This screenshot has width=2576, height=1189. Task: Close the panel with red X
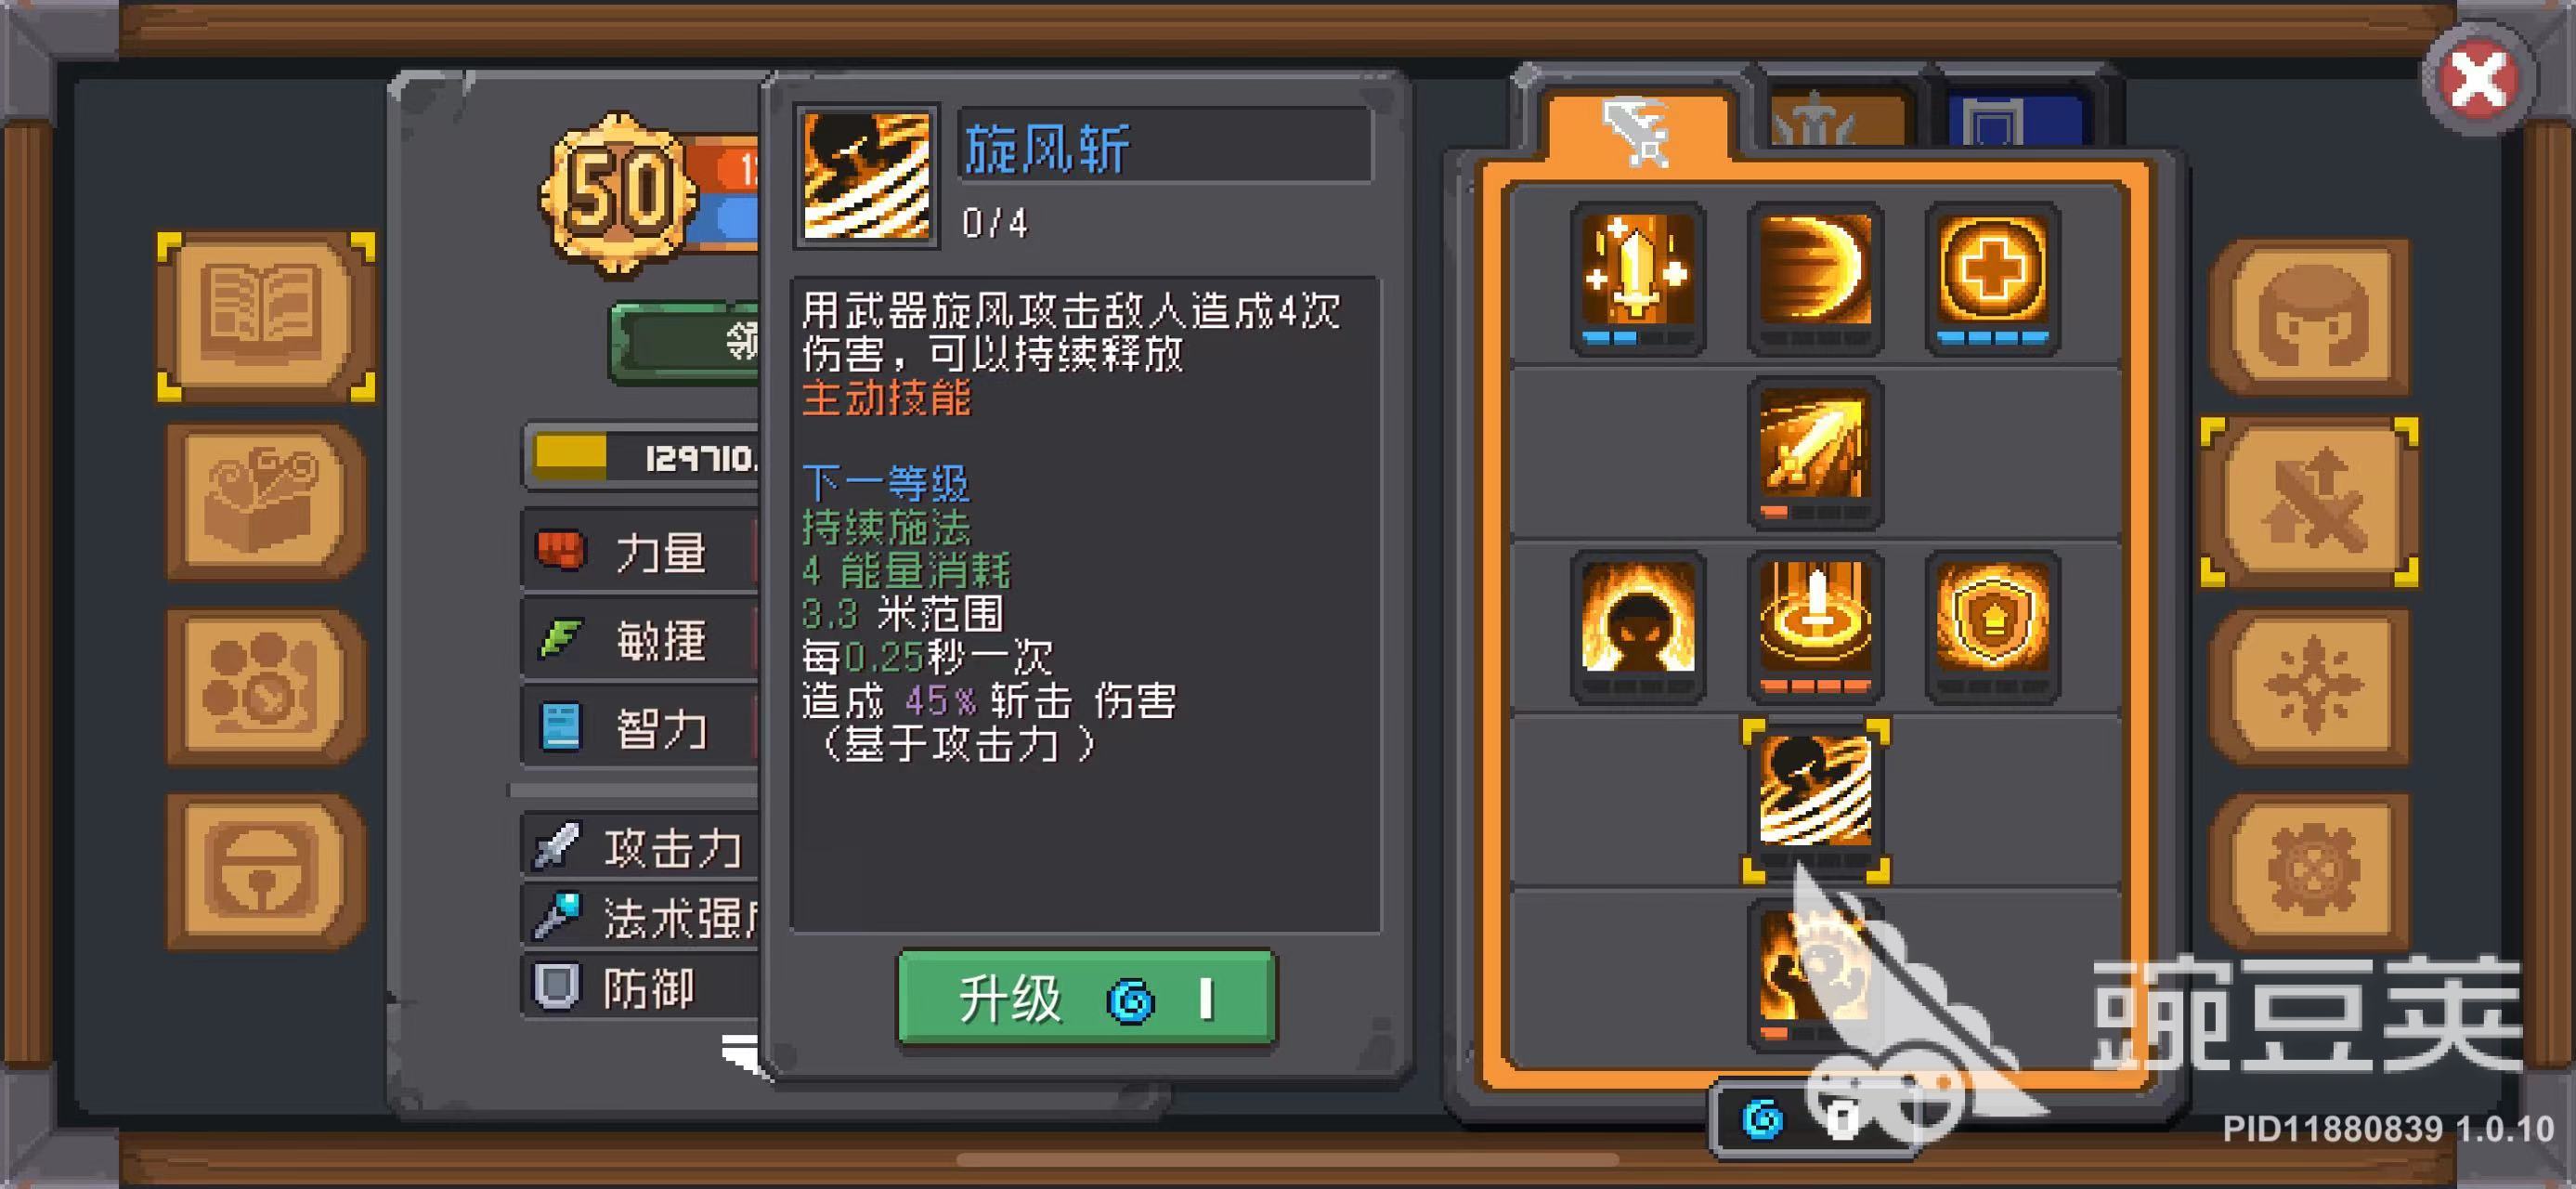(2477, 80)
